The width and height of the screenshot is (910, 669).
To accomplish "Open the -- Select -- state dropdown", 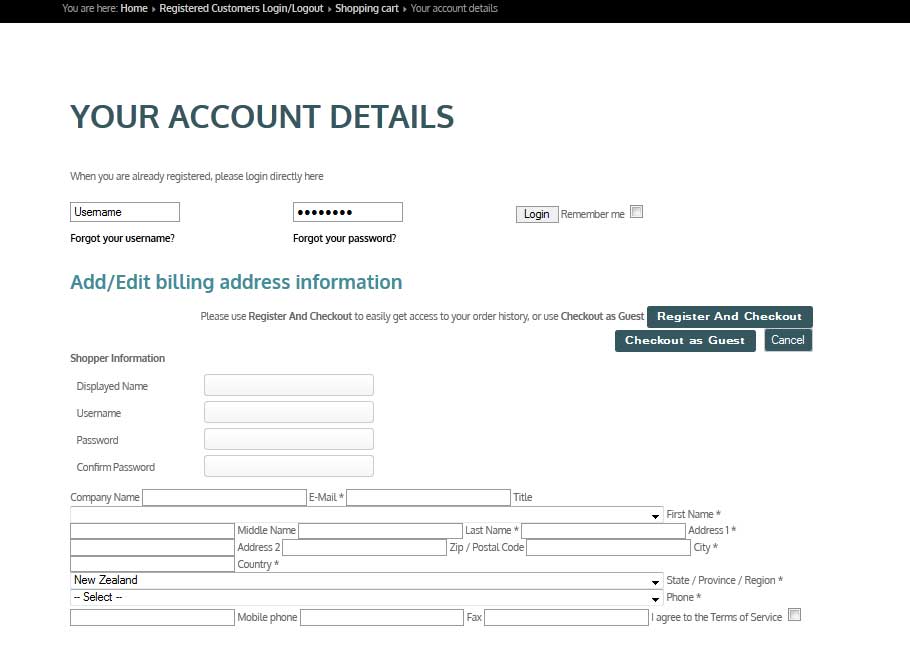I will click(x=367, y=598).
